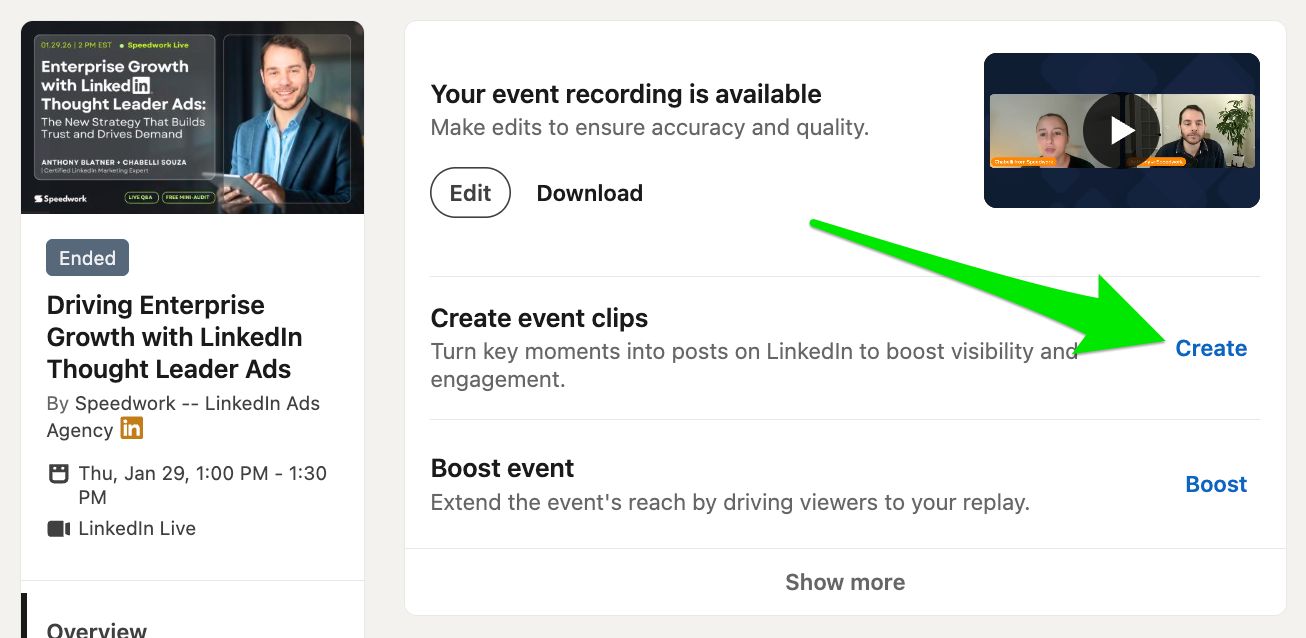Click the Create event clips heading
This screenshot has height=638, width=1306.
539,318
